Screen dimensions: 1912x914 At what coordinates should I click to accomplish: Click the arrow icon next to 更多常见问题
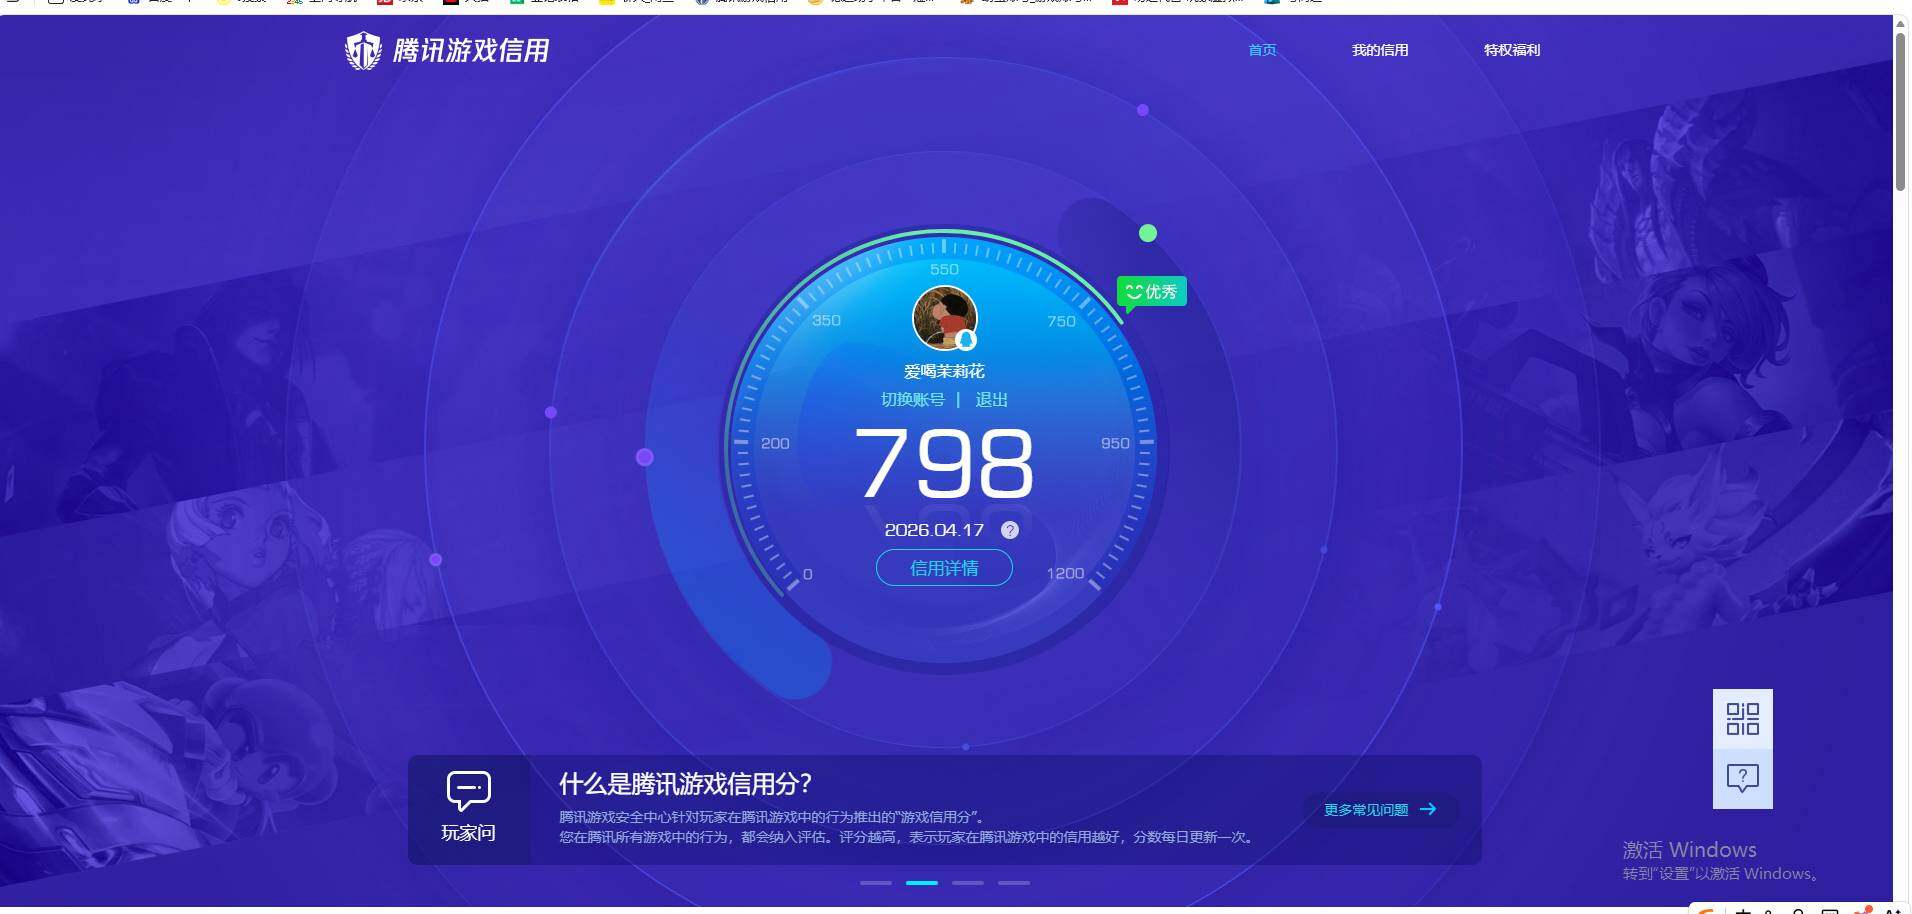click(x=1431, y=809)
